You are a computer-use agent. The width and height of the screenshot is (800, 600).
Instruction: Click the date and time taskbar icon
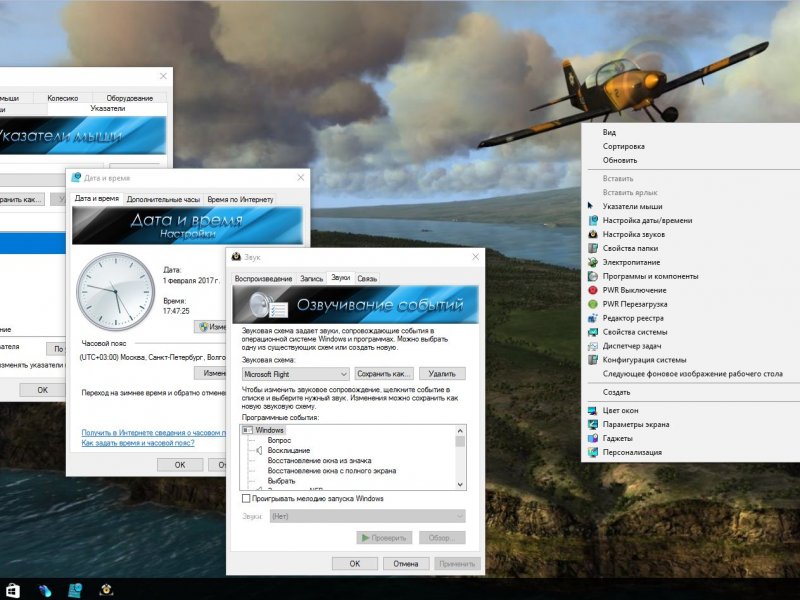[76, 590]
